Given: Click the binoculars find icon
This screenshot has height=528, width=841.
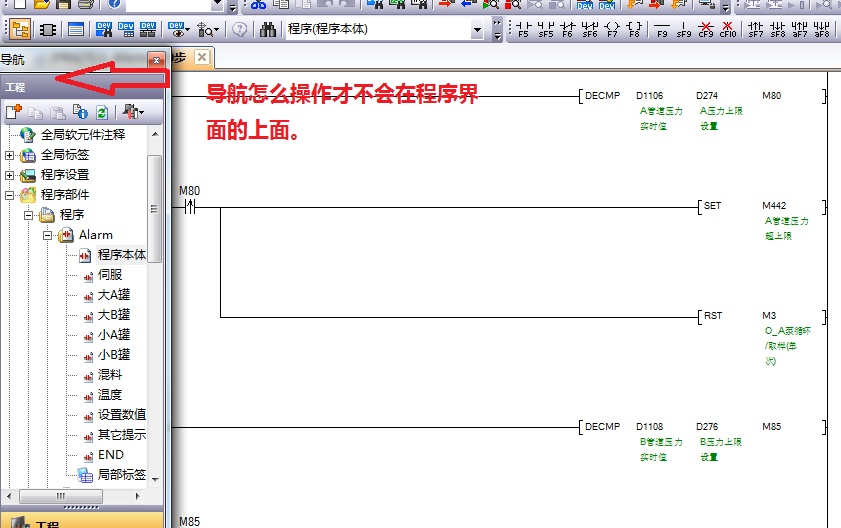Looking at the screenshot, I should (268, 29).
